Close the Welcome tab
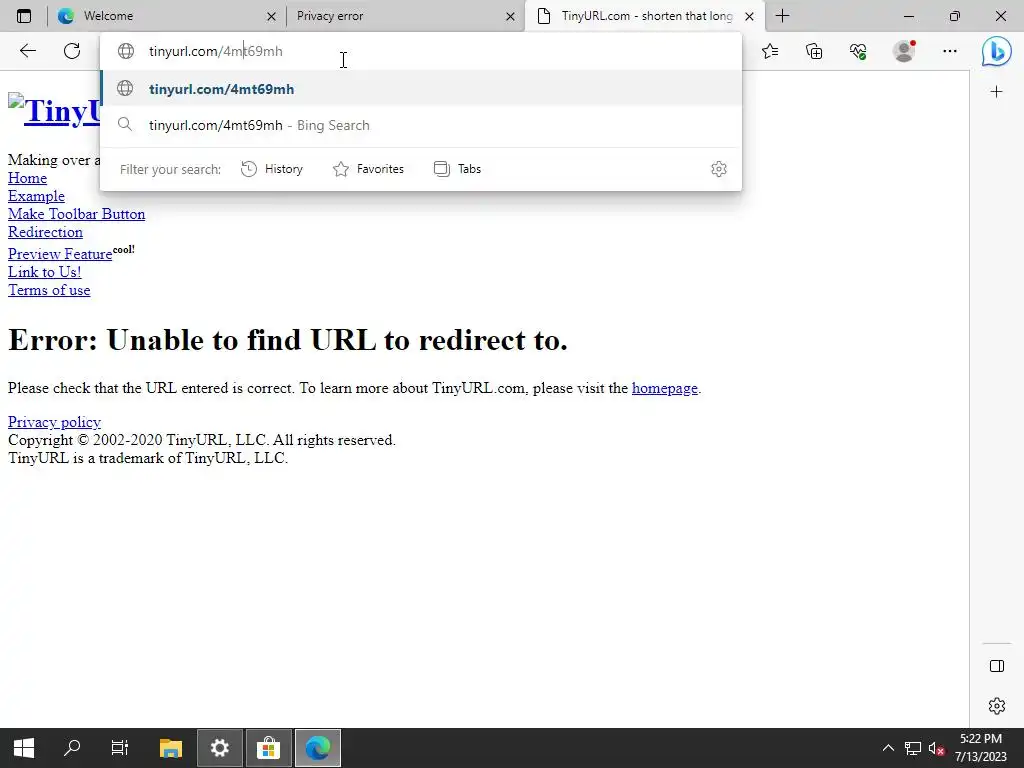 click(x=271, y=16)
